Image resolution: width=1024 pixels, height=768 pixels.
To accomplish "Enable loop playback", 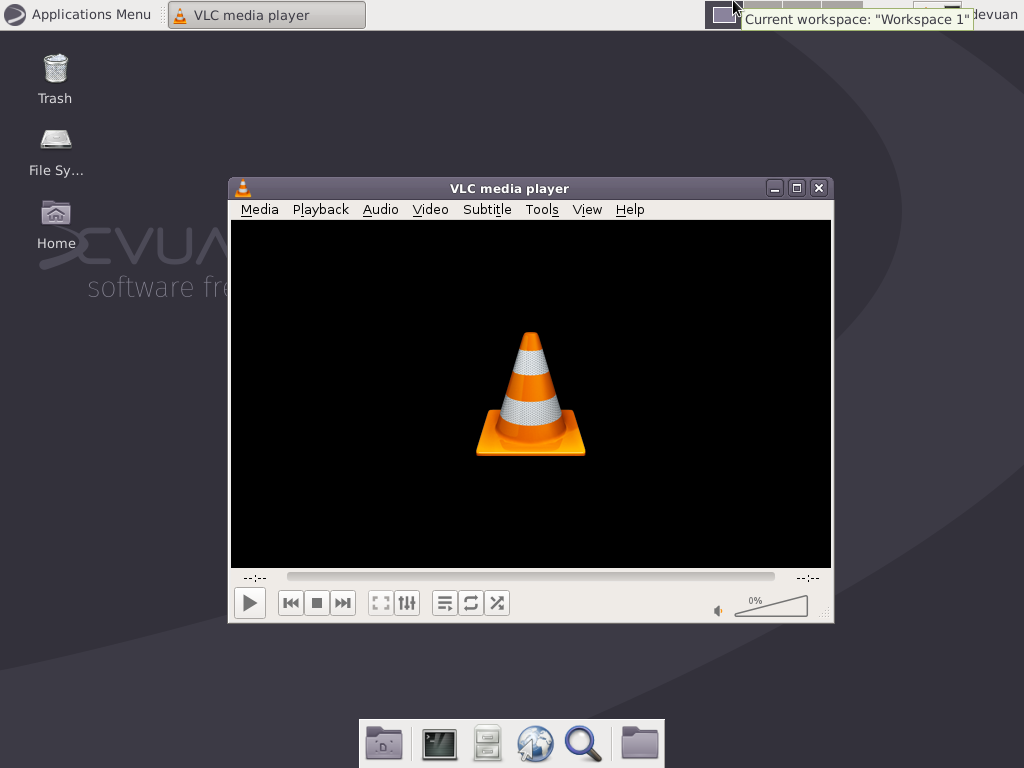I will coord(470,603).
